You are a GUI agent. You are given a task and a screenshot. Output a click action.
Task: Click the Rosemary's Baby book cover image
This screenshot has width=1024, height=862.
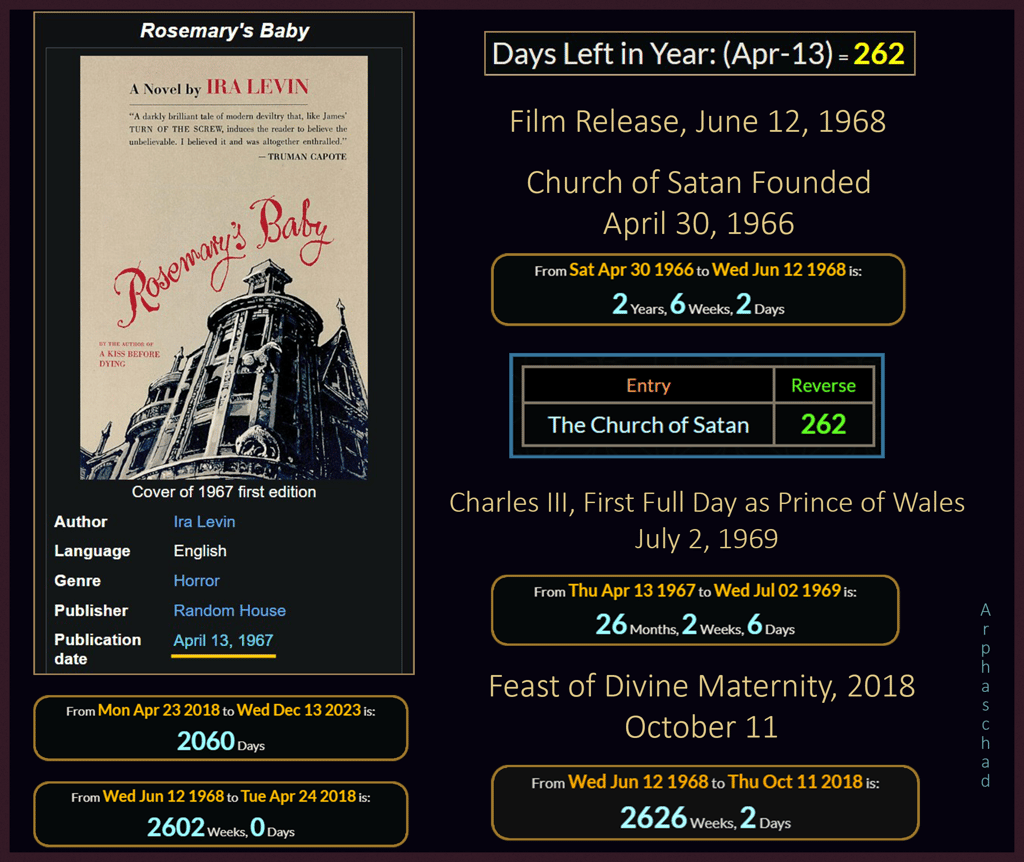[223, 268]
